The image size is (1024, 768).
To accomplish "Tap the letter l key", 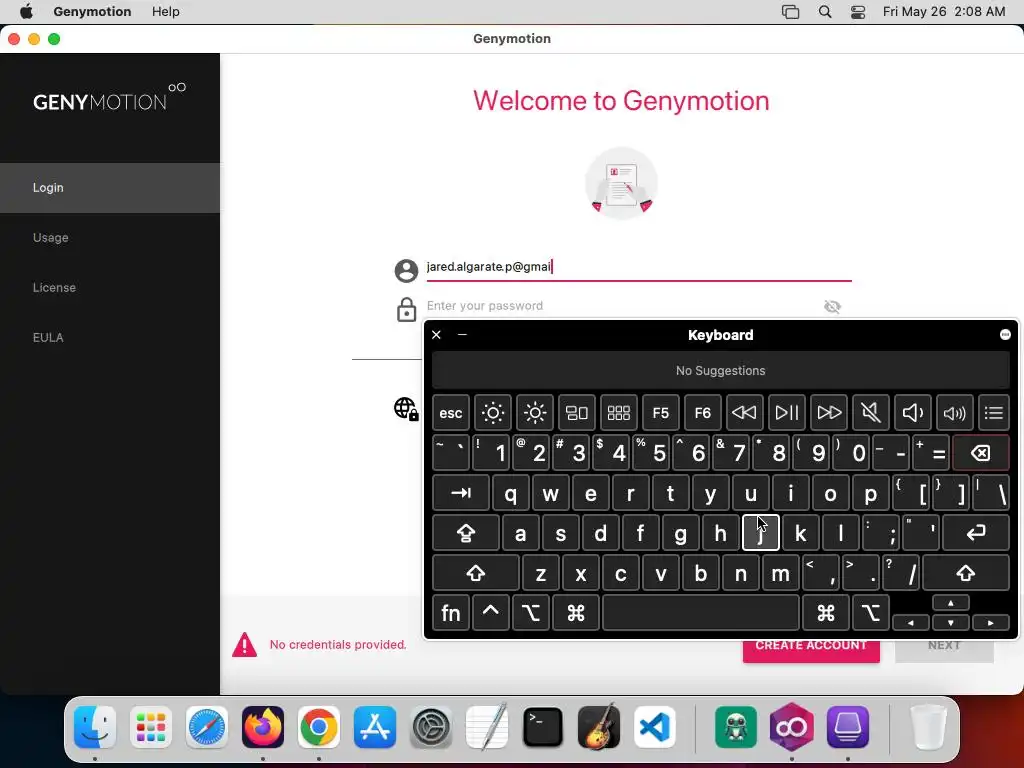I will [x=840, y=533].
